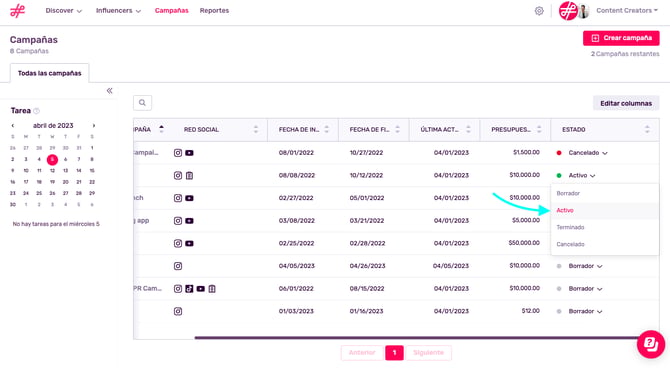The height and width of the screenshot is (368, 670).
Task: Collapse the task sidebar with double chevron
Action: [109, 91]
